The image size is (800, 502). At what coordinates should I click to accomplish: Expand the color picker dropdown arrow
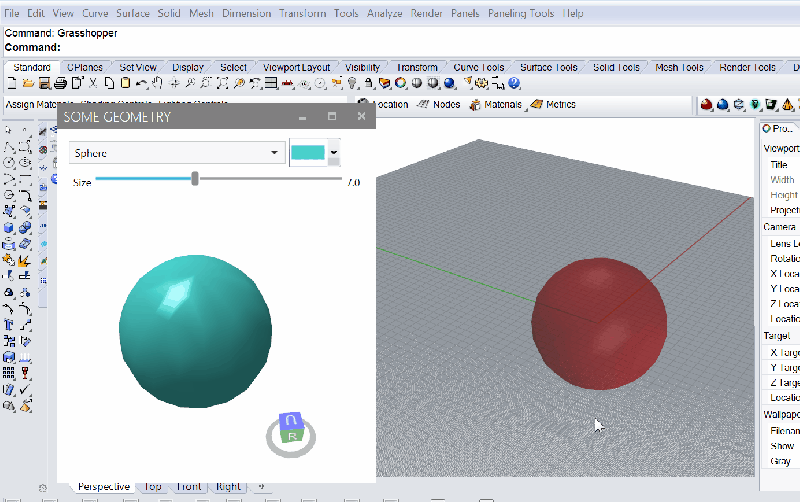click(x=334, y=152)
